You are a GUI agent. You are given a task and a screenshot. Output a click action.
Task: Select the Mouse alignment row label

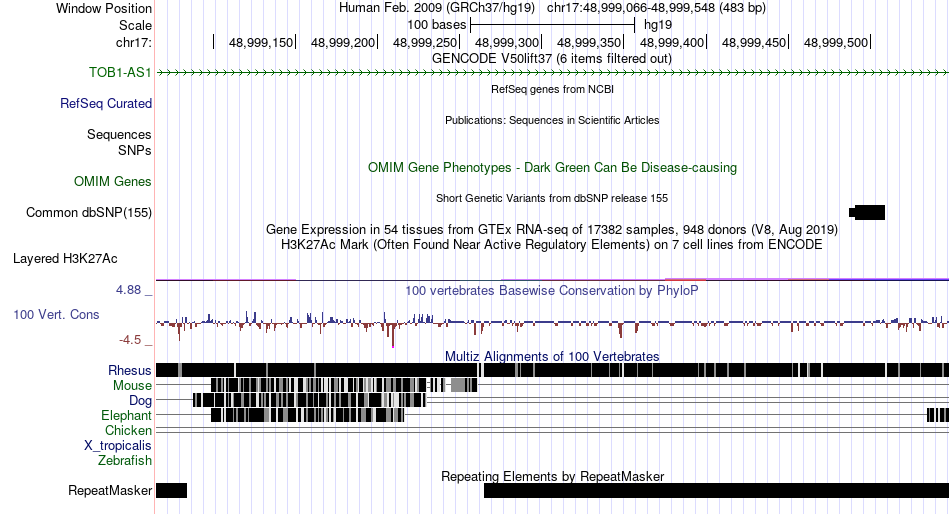pyautogui.click(x=132, y=386)
